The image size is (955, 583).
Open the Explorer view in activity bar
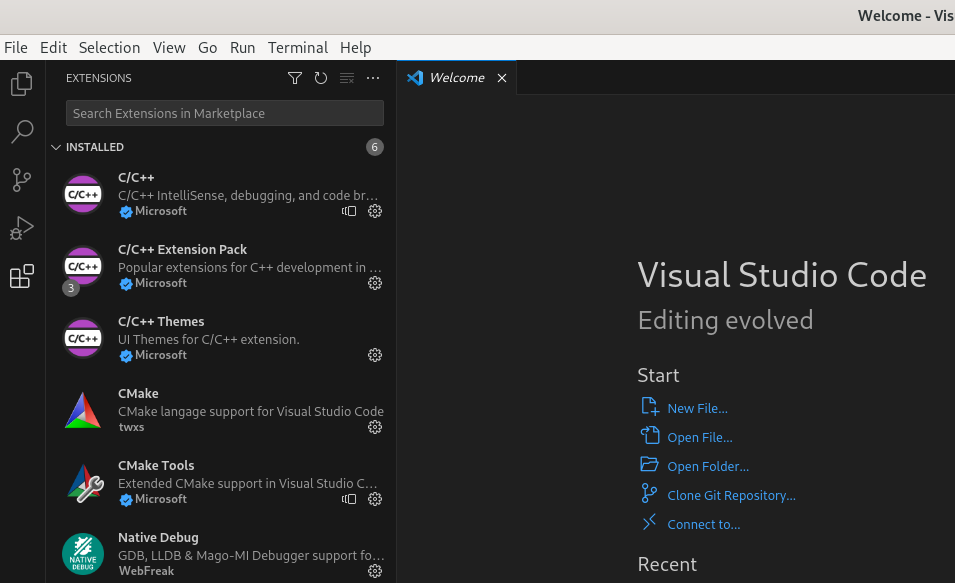(x=21, y=85)
